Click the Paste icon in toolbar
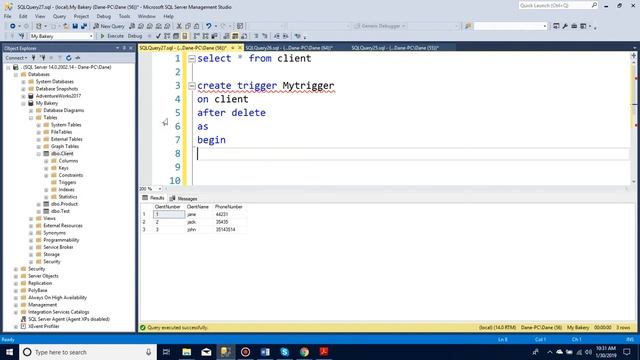This screenshot has width=640, height=360. click(x=197, y=26)
